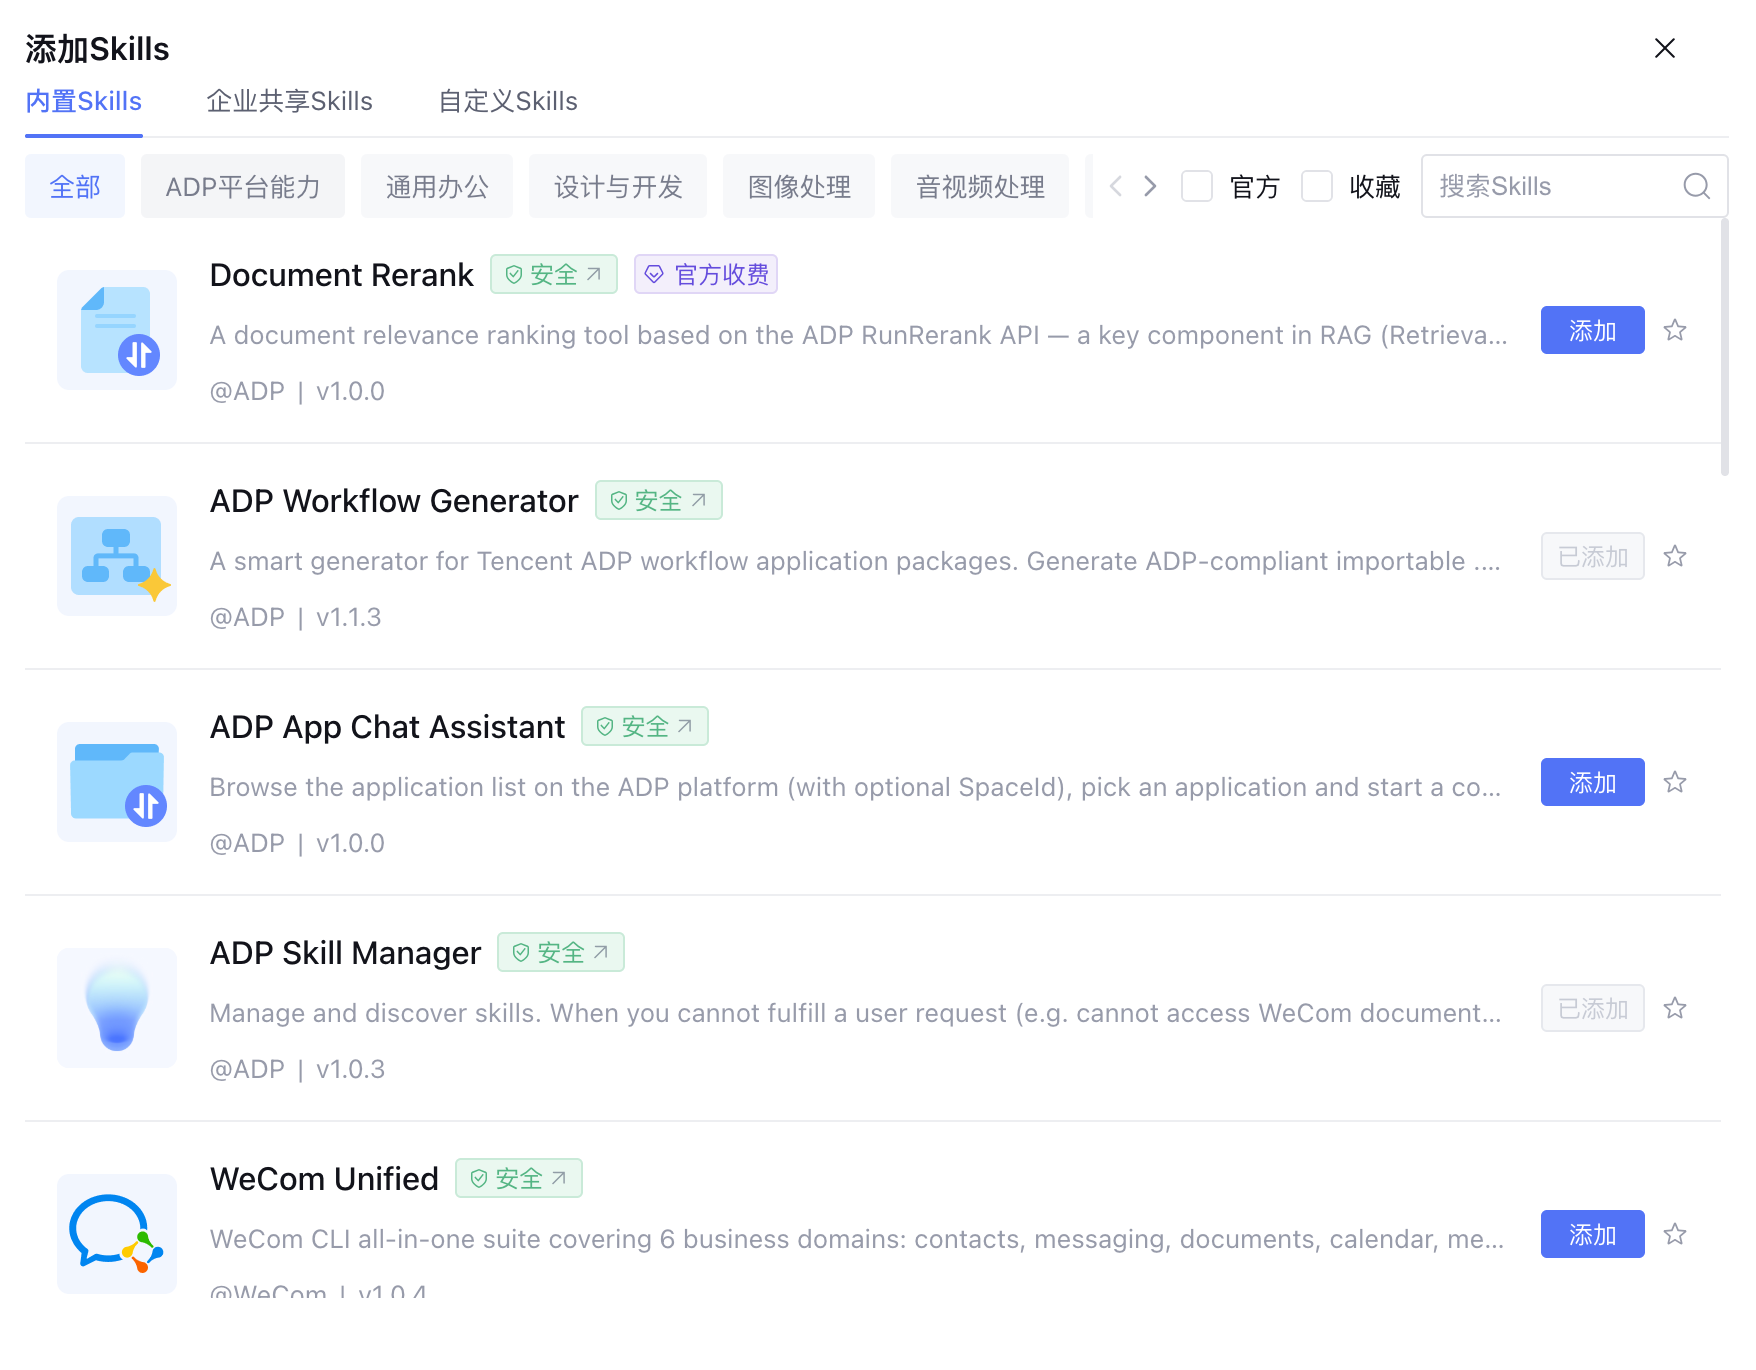1756x1370 pixels.
Task: Click the Document Rerank description text
Action: point(858,335)
